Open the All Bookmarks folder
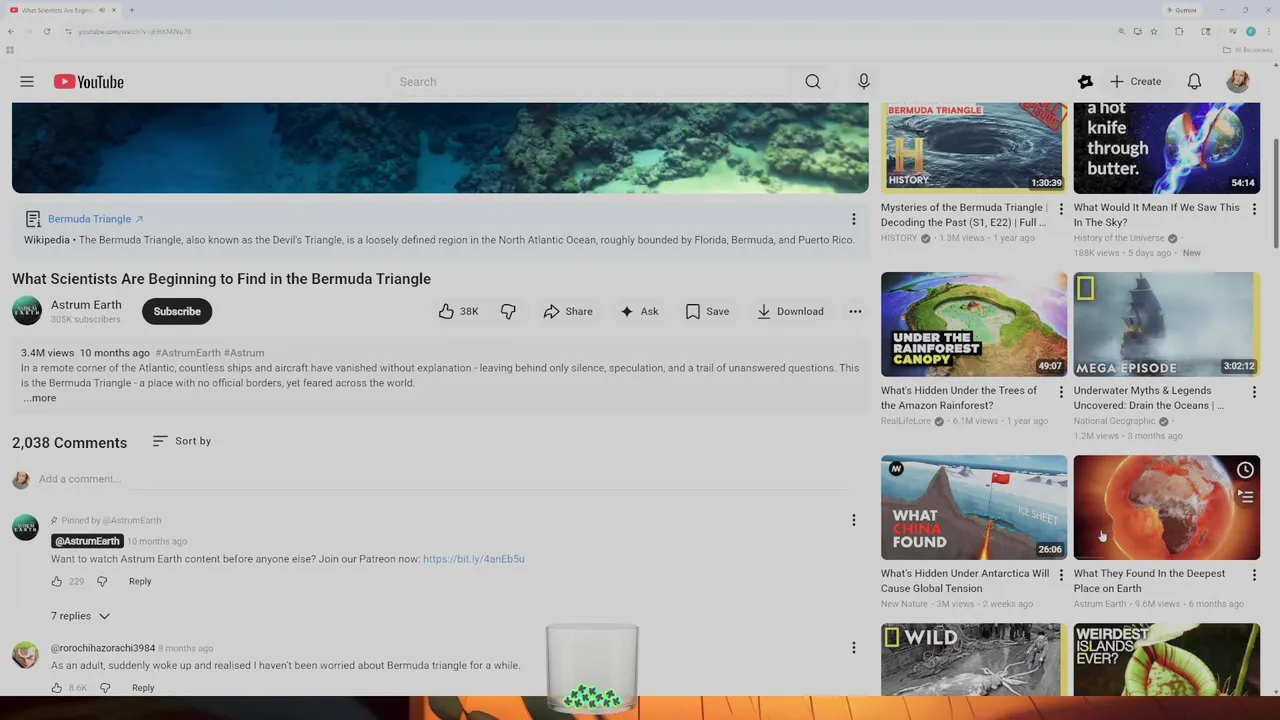Image resolution: width=1280 pixels, height=720 pixels. pos(1248,50)
